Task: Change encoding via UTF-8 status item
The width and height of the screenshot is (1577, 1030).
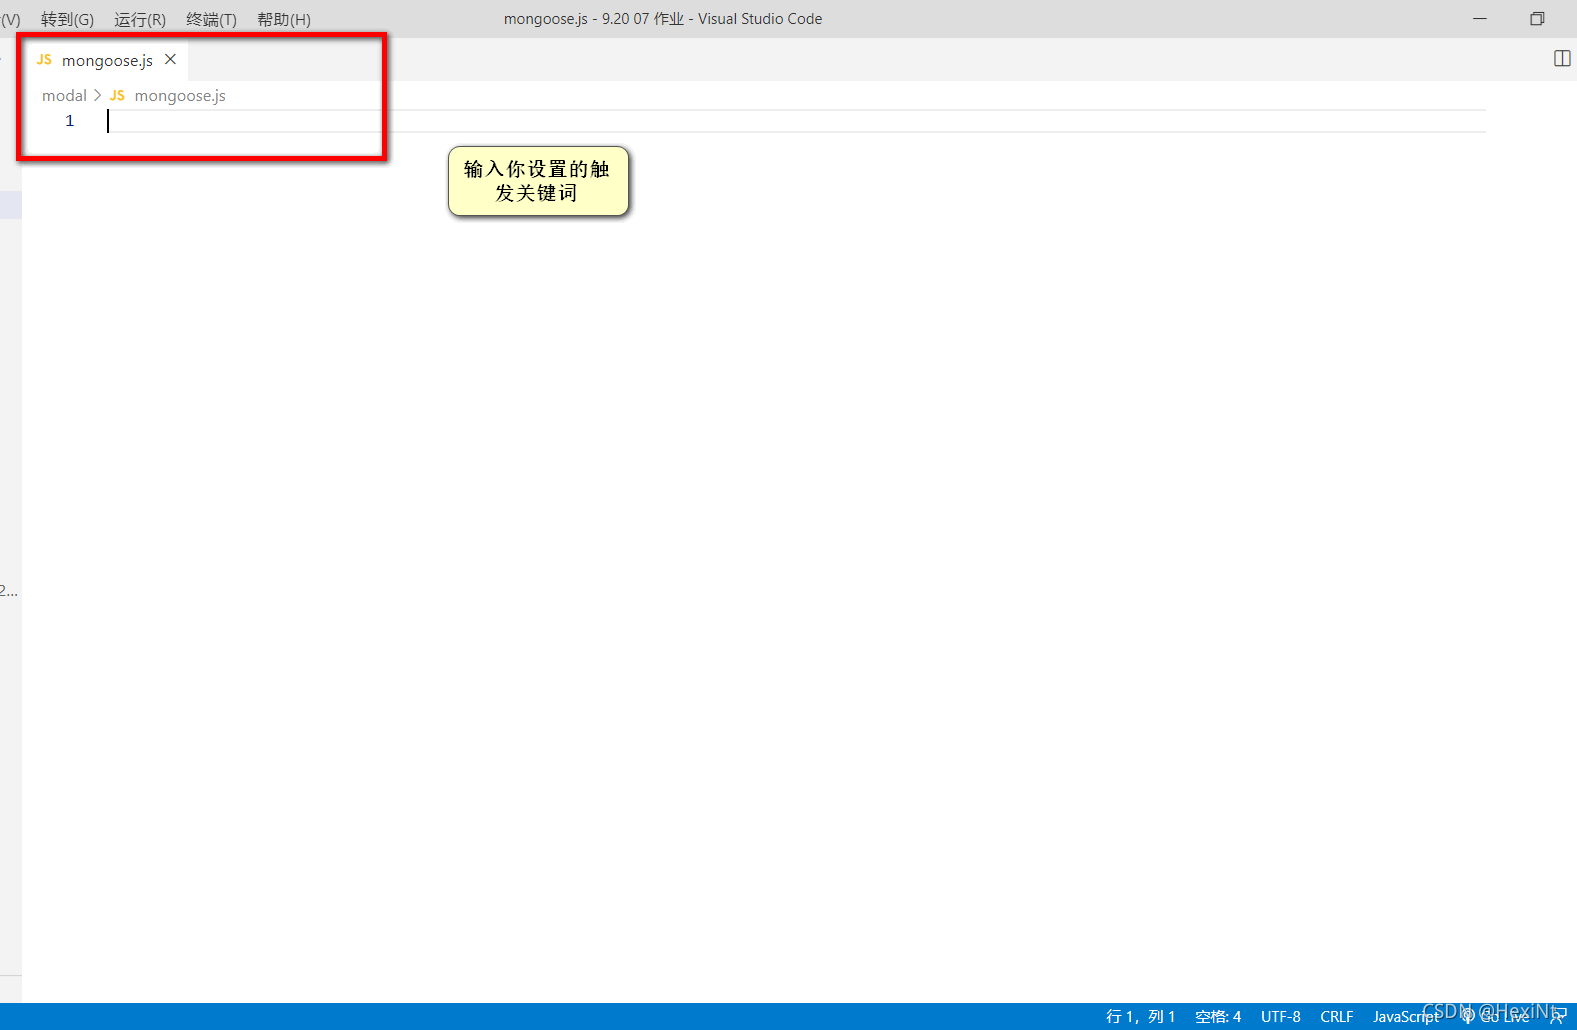Action: click(x=1280, y=1016)
